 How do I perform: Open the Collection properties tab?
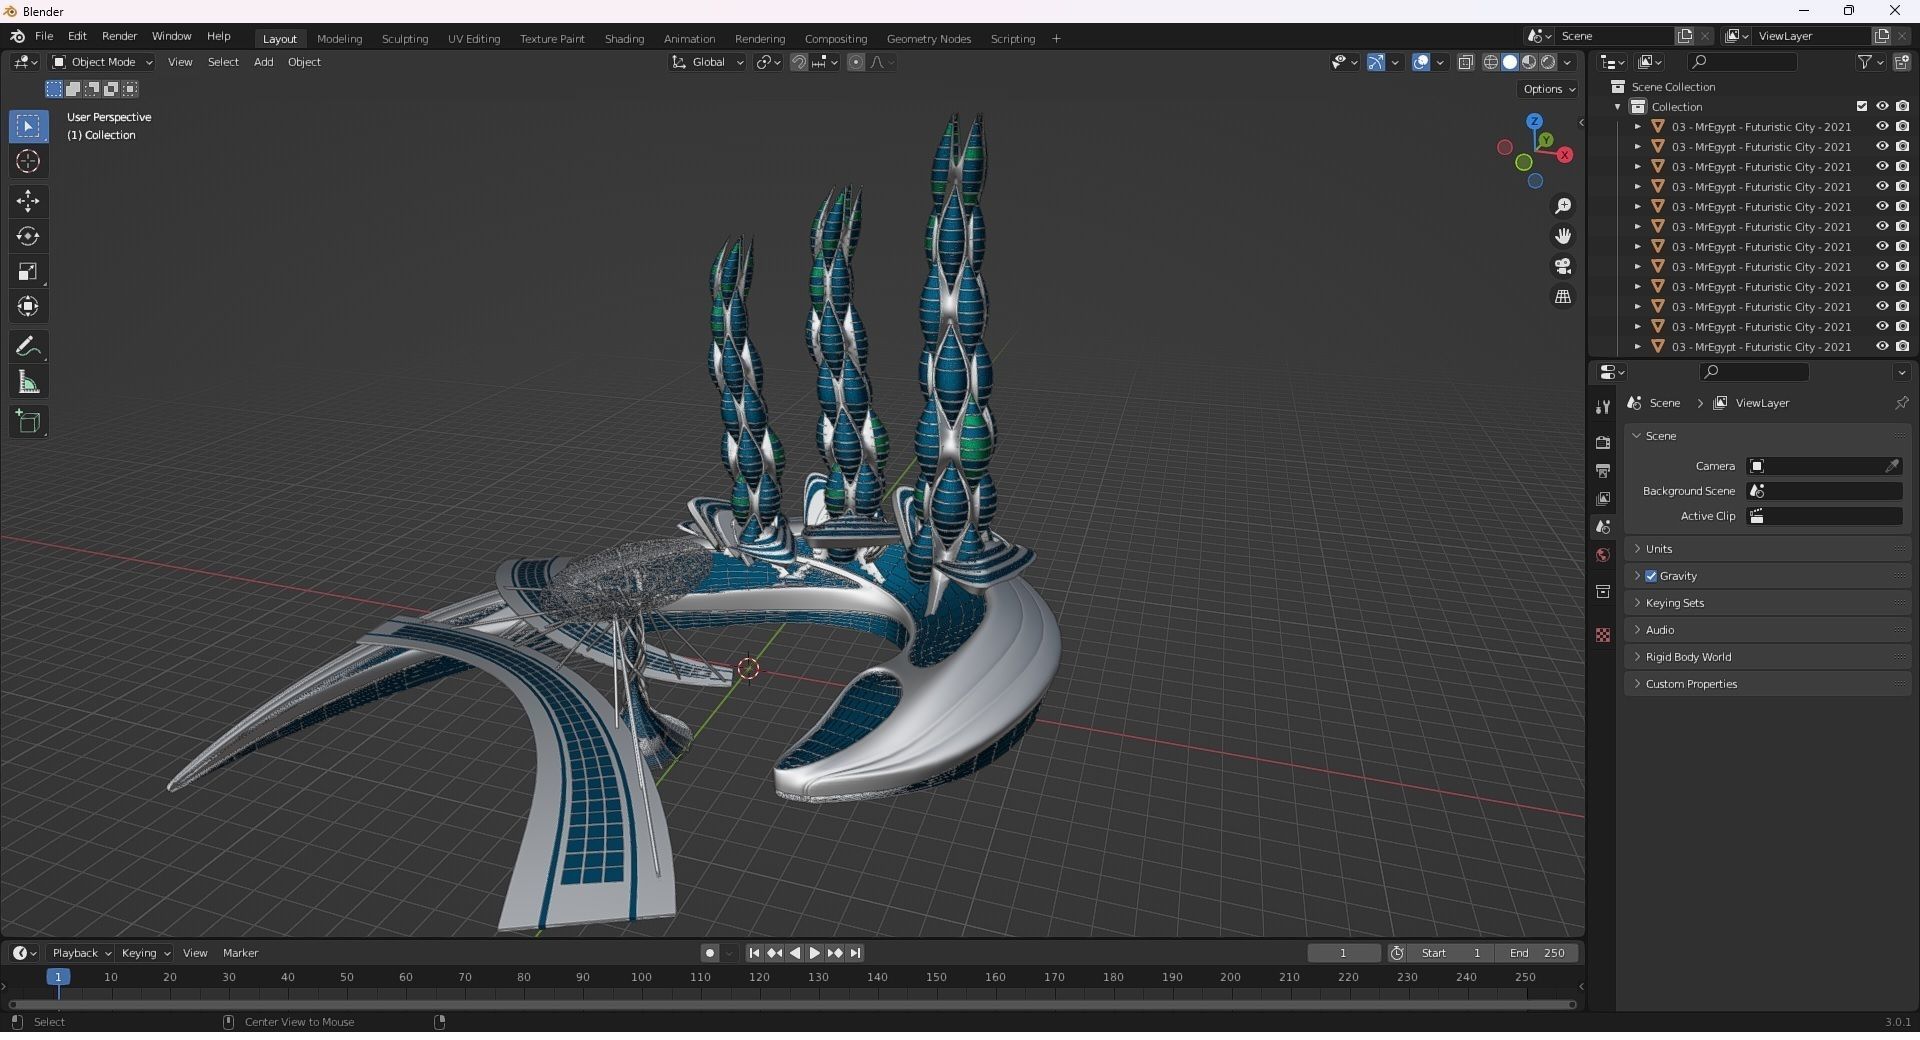[x=1603, y=591]
